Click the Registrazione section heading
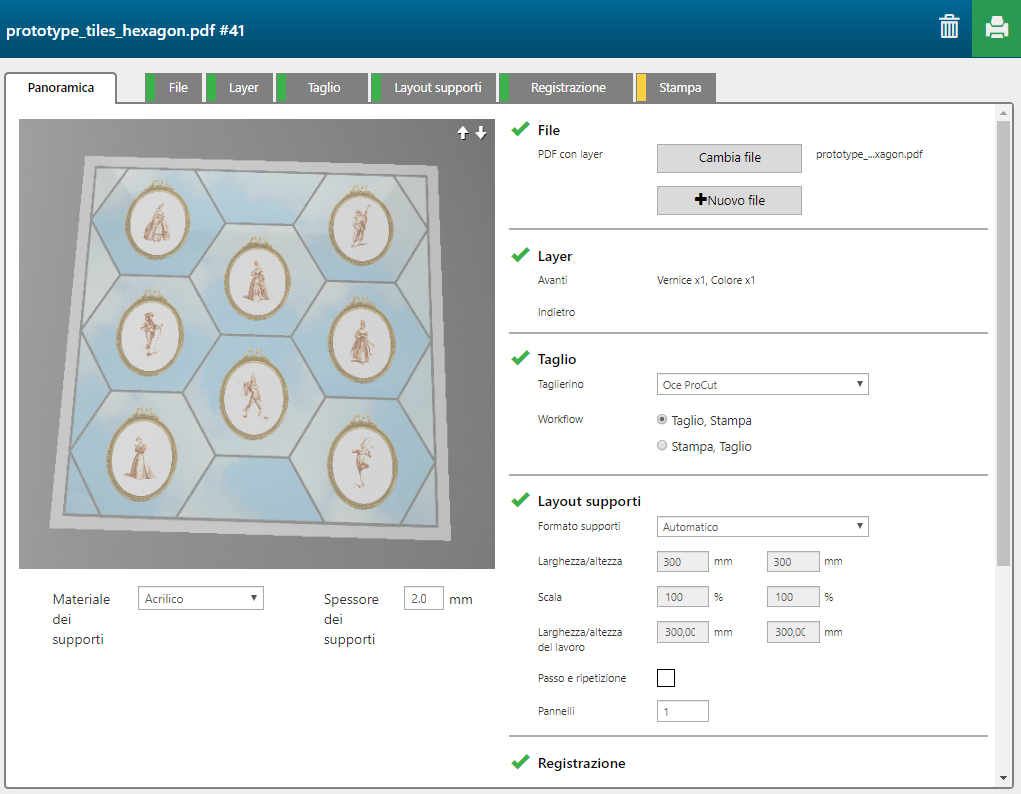1021x794 pixels. point(581,763)
